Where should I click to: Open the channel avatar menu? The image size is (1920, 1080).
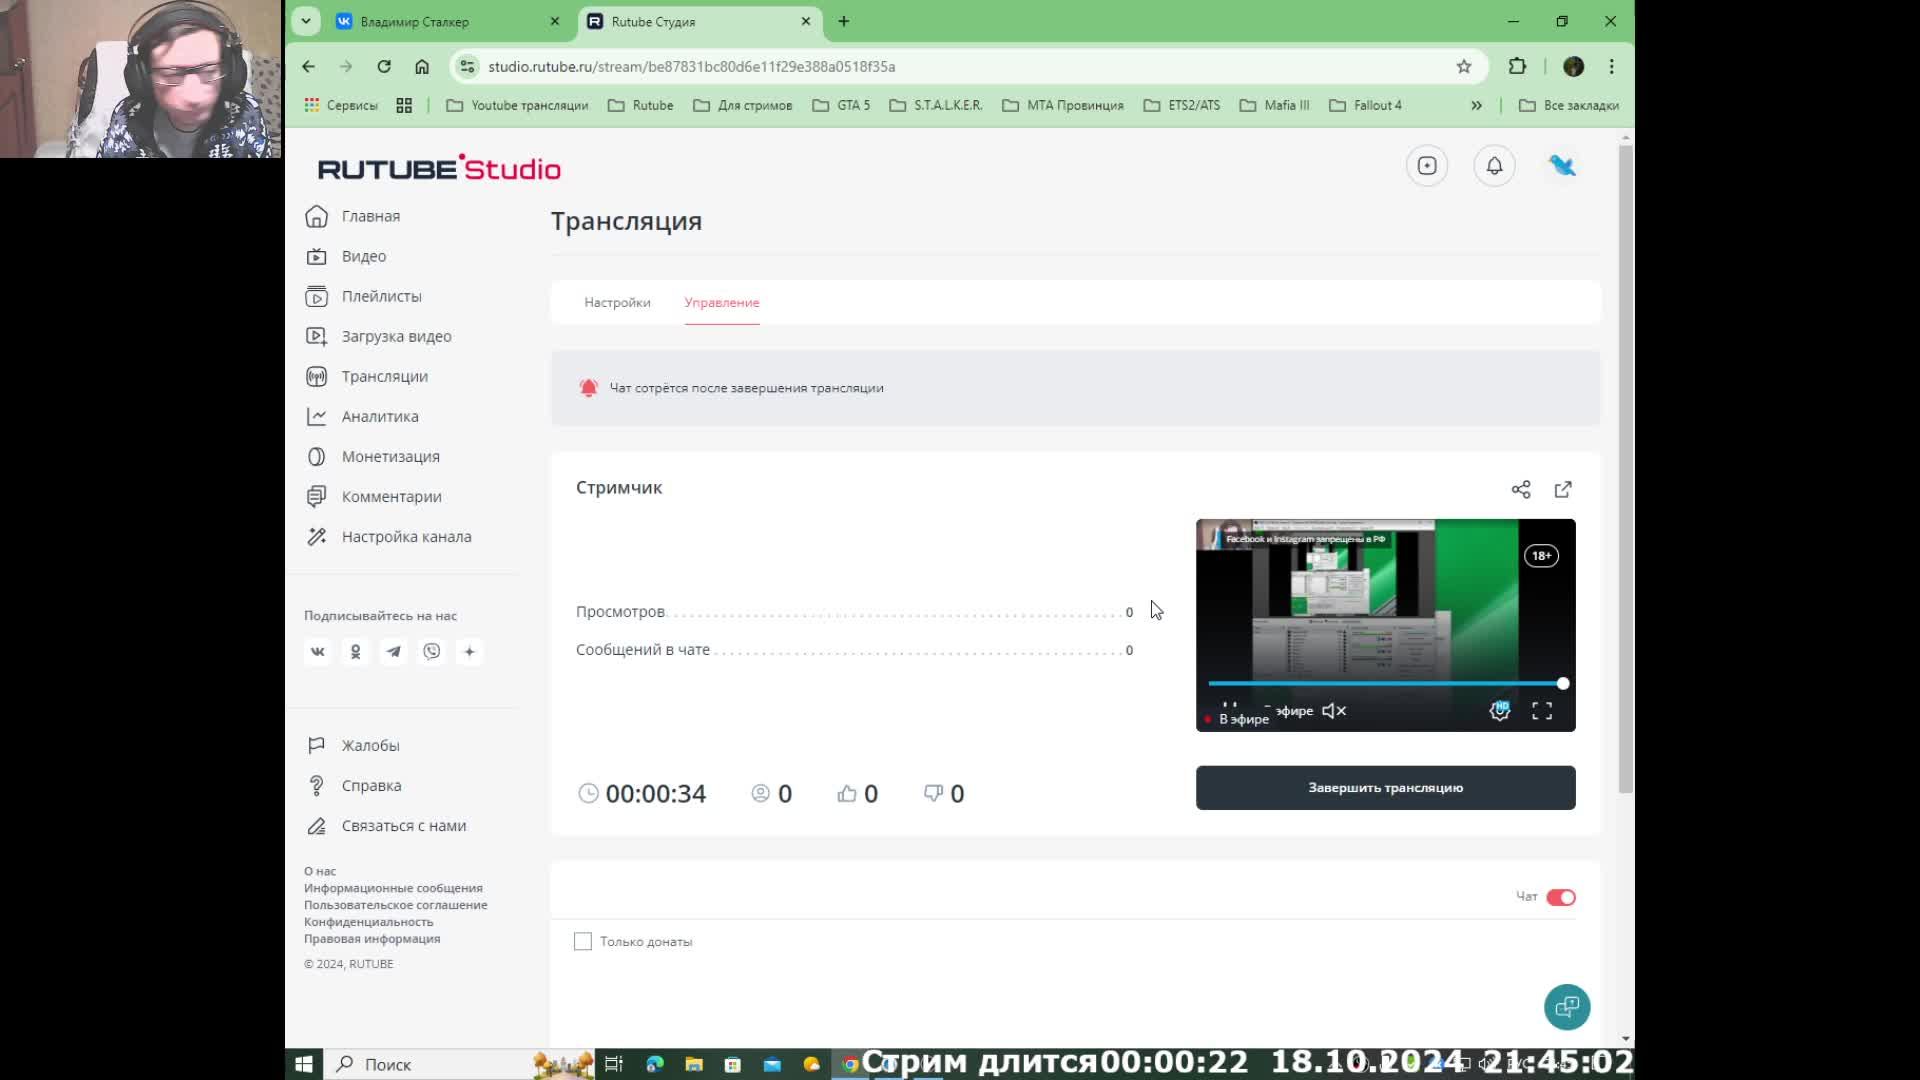click(1562, 166)
